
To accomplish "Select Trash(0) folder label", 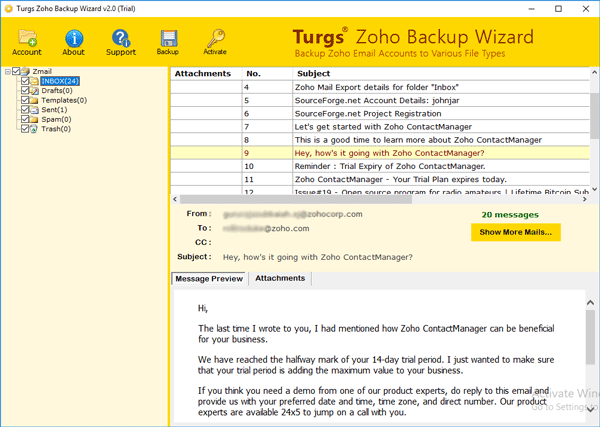I will click(x=56, y=129).
